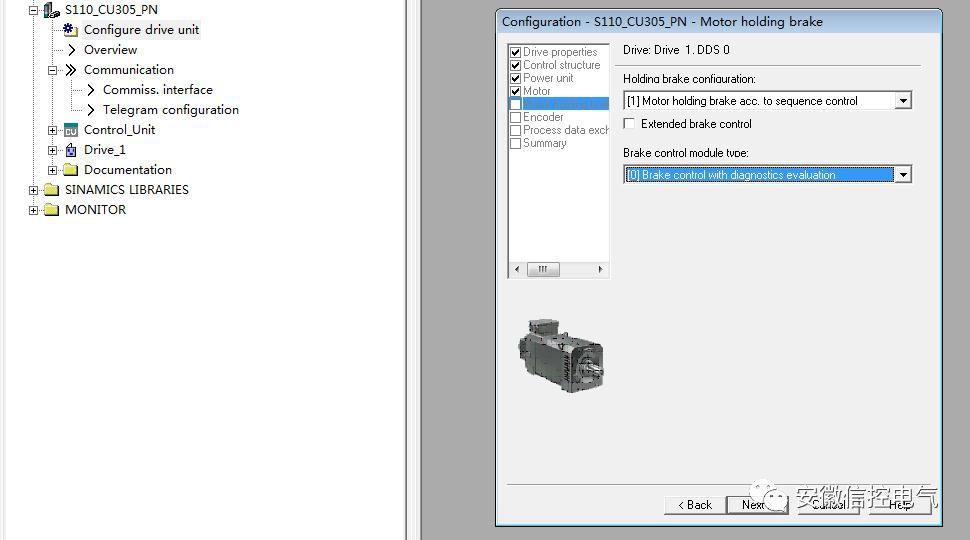The width and height of the screenshot is (970, 540).
Task: Toggle the Power unit step checkbox
Action: [515, 79]
